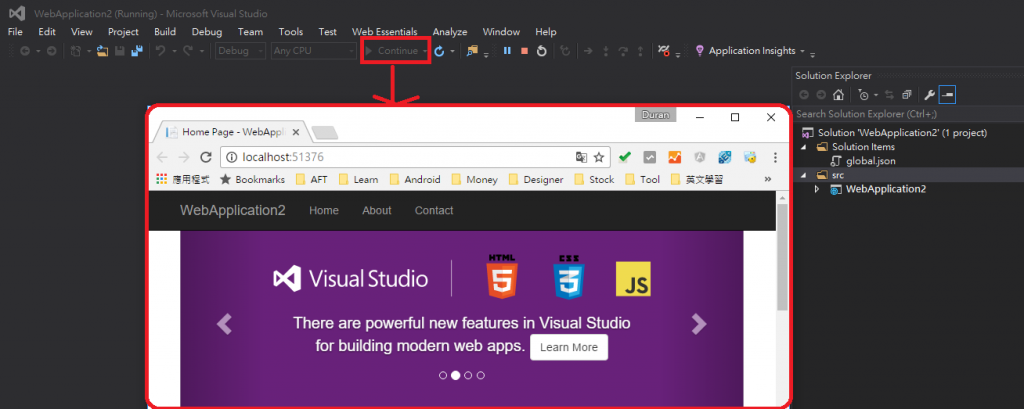Click the Duran profile button in Chrome
The image size is (1024, 409).
coord(655,115)
